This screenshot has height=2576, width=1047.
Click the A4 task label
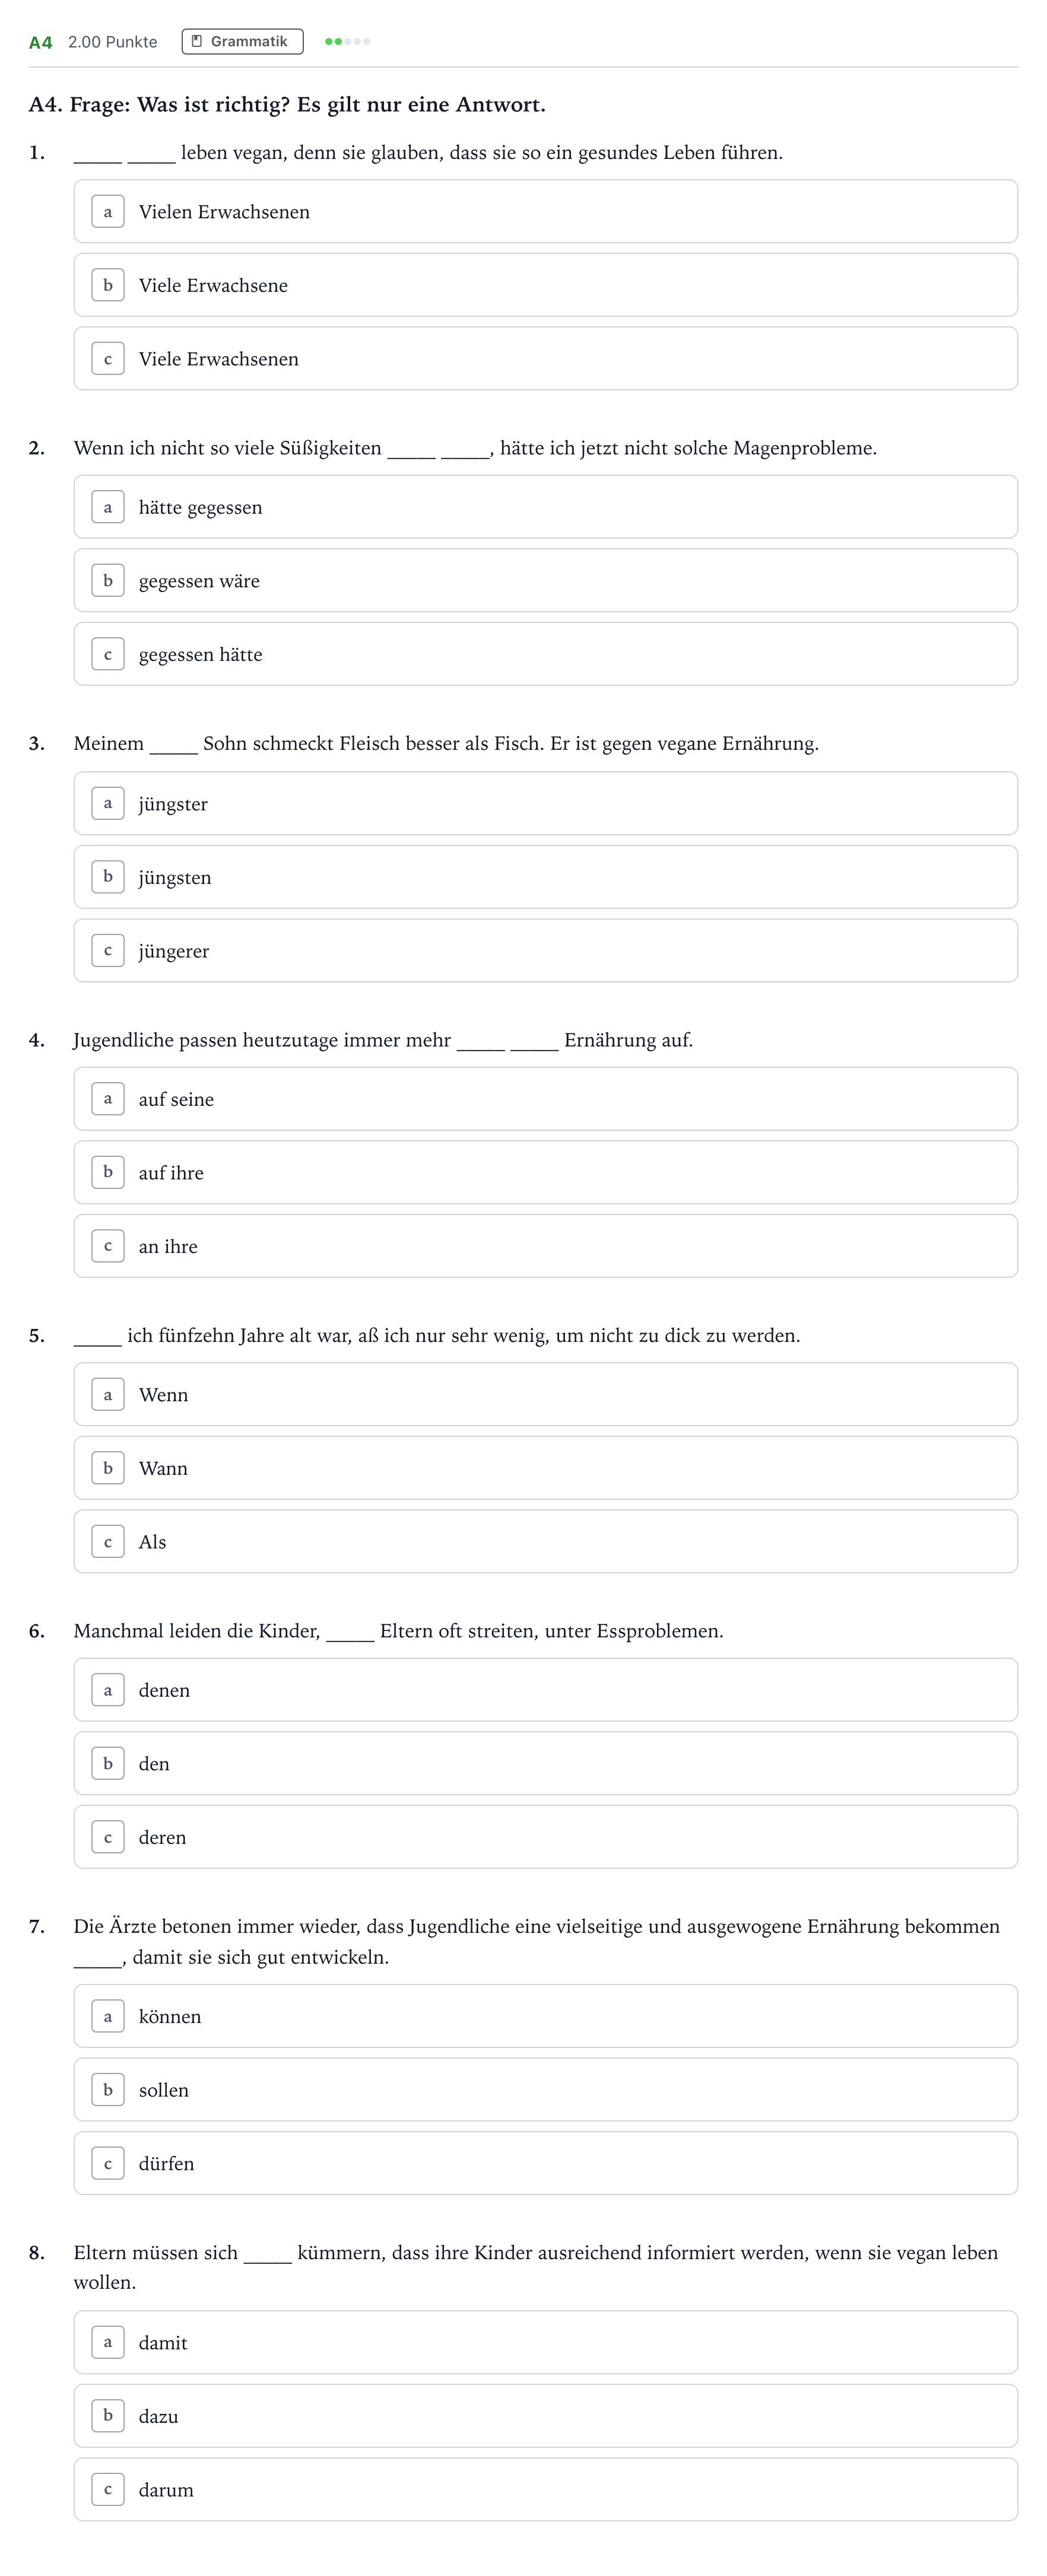[40, 42]
